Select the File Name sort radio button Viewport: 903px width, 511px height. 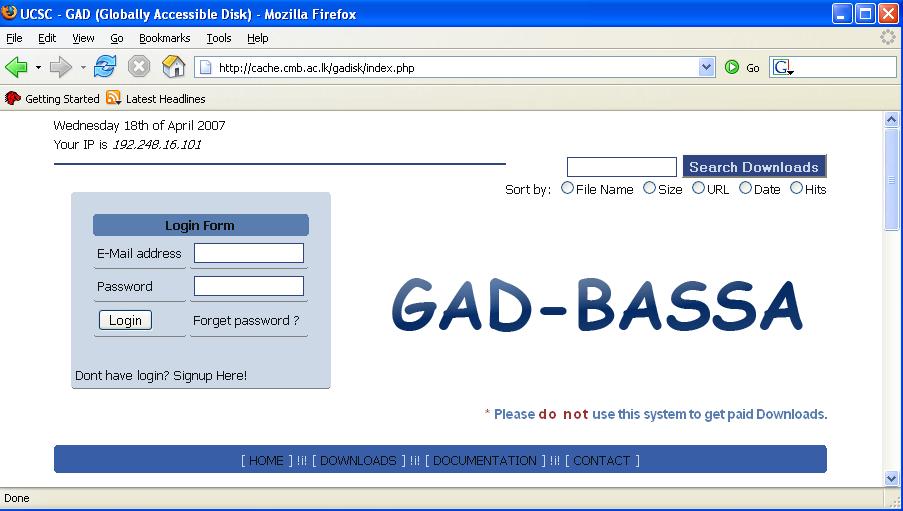click(568, 188)
